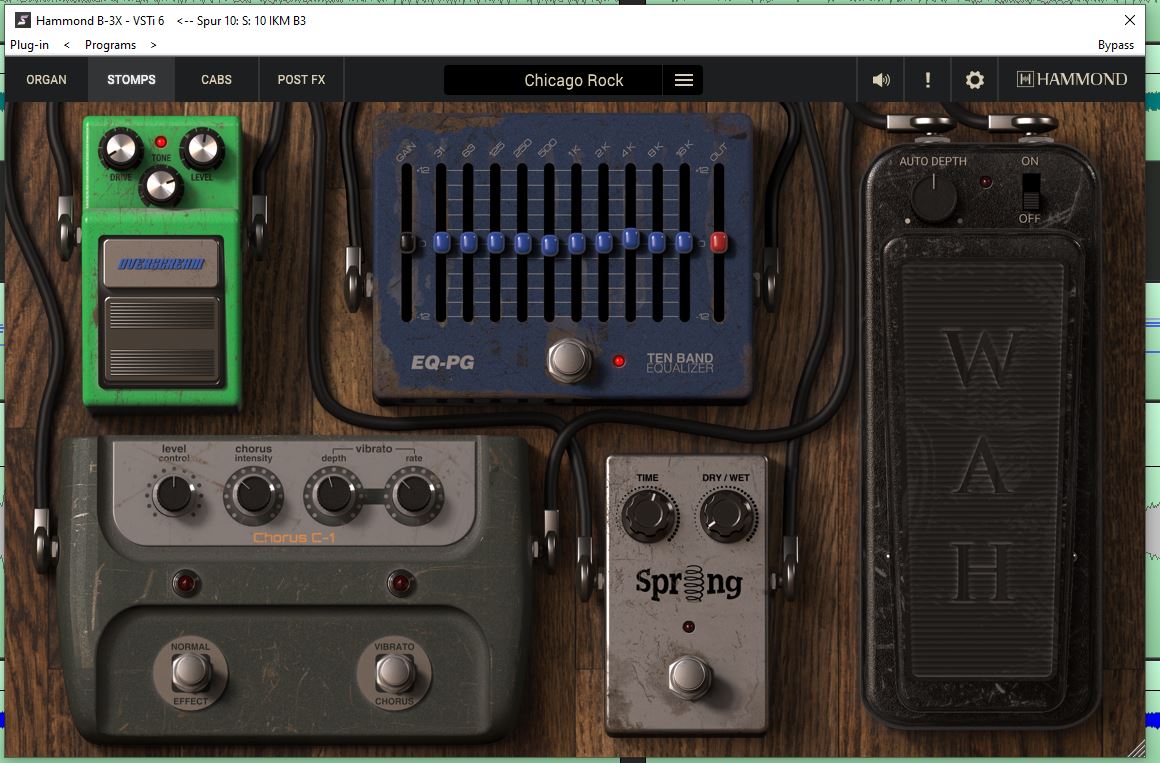Click the EQ 31 Hz band slider

442,242
